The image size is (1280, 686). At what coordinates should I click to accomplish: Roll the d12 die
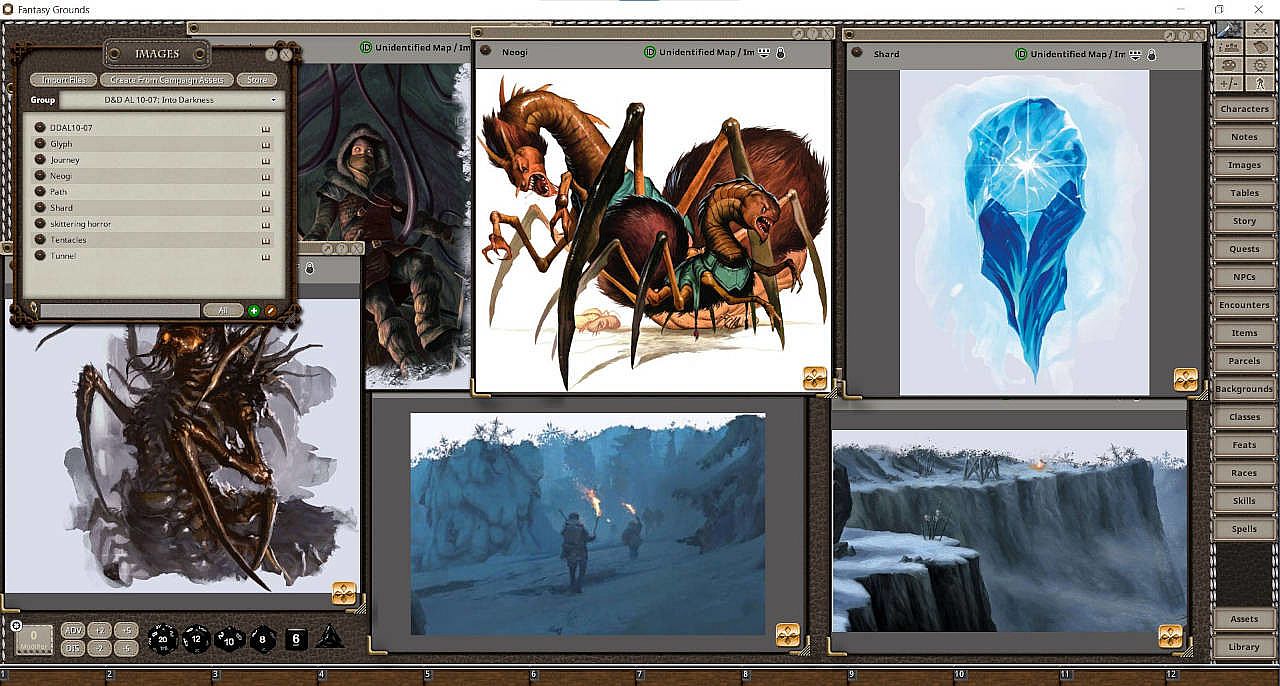click(196, 637)
